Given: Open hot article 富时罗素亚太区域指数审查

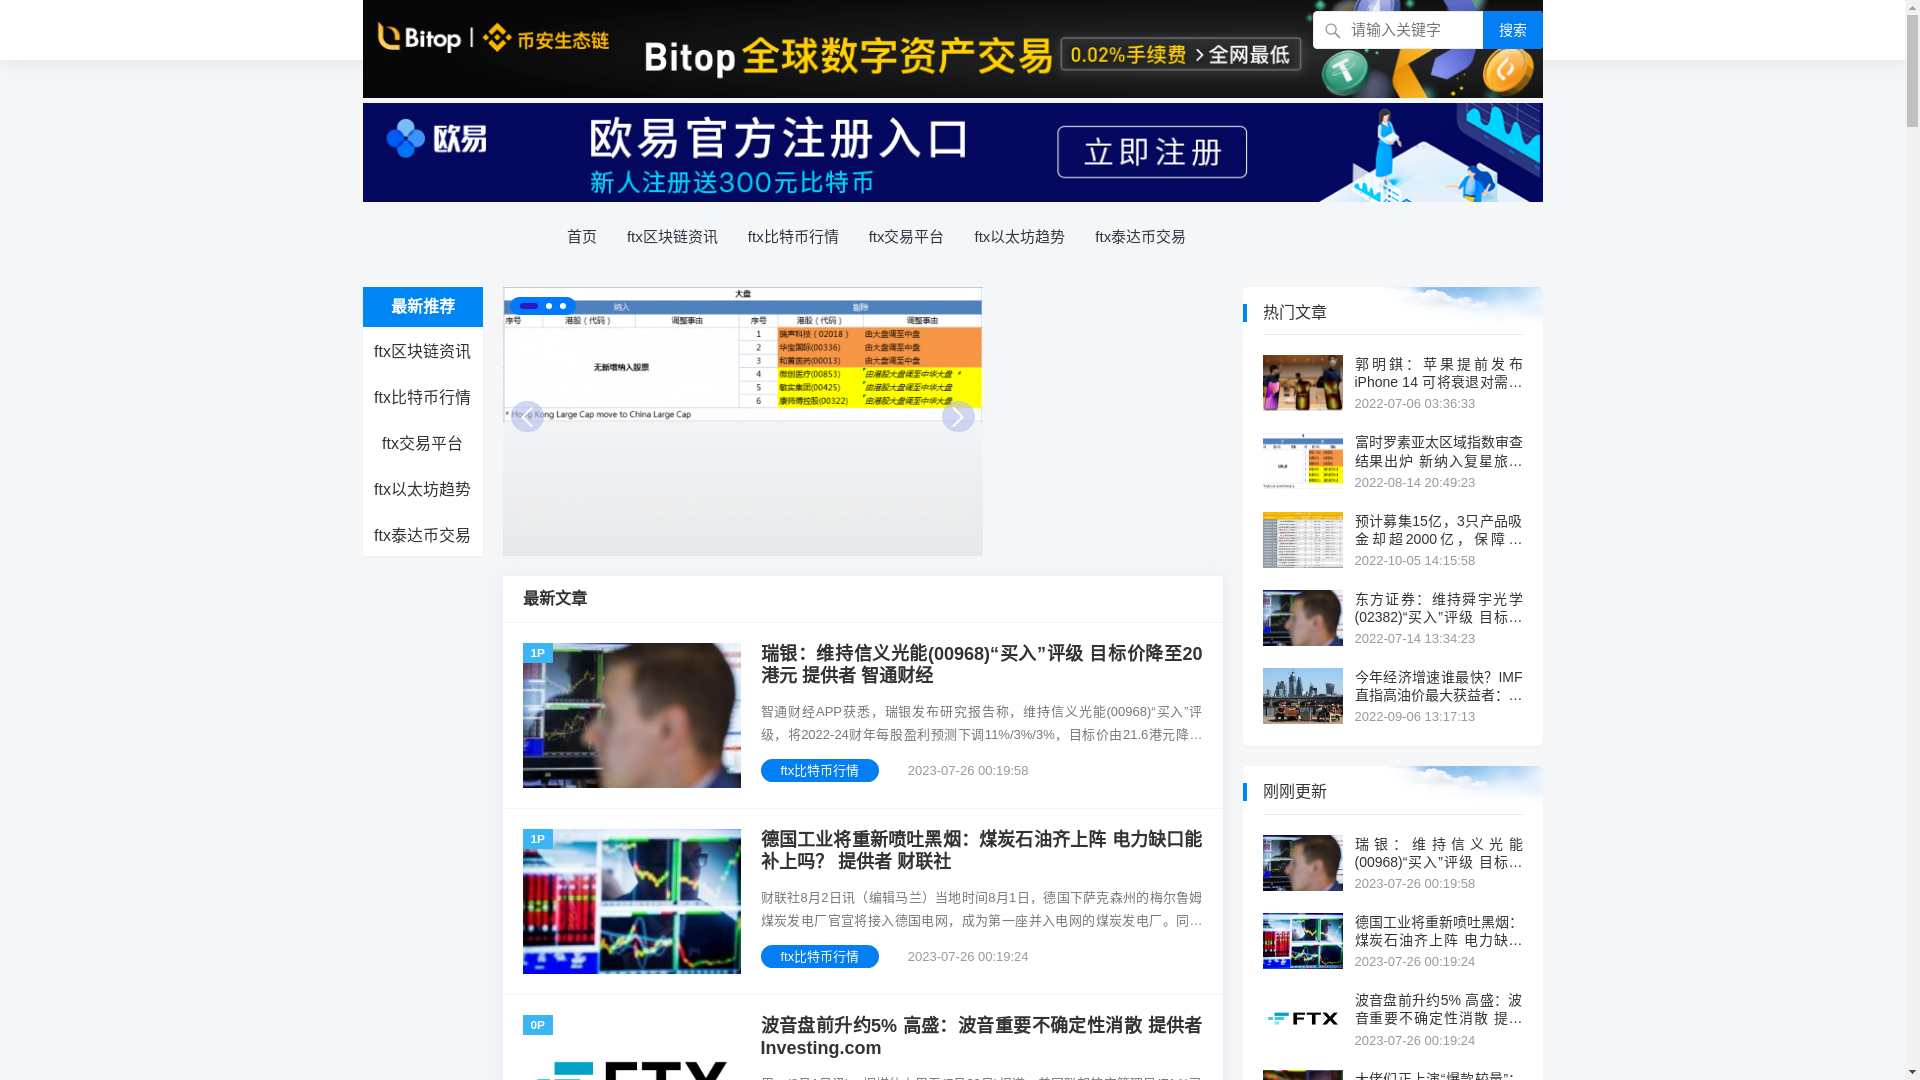Looking at the screenshot, I should (1438, 451).
